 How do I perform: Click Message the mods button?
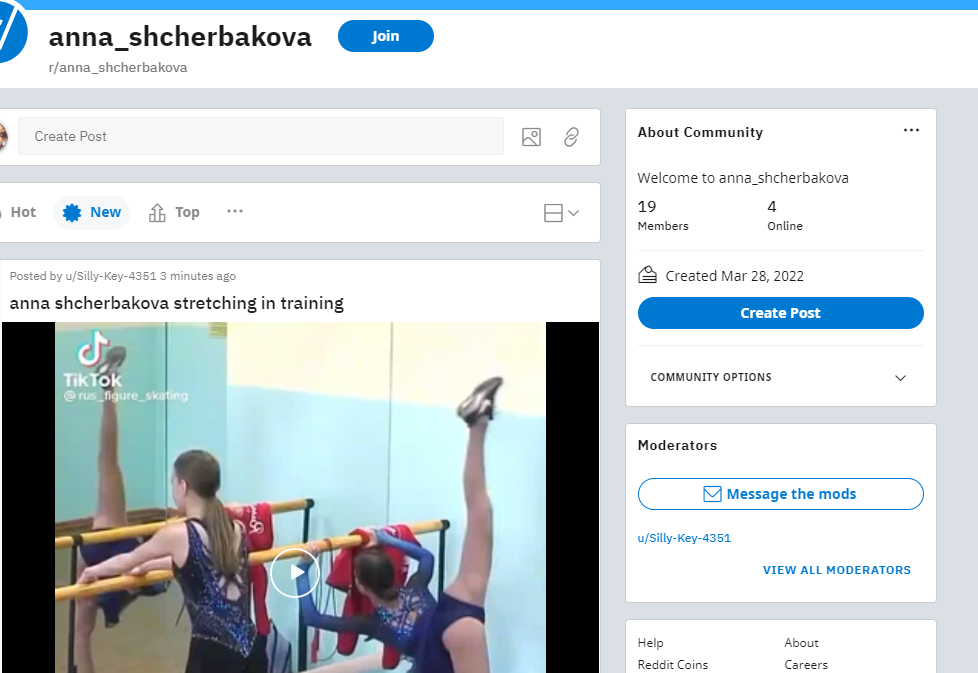coord(780,494)
